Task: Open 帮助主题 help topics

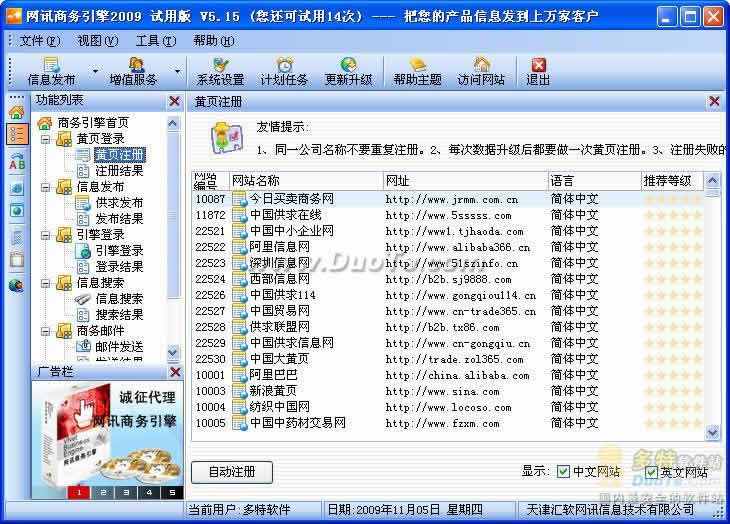Action: 418,72
